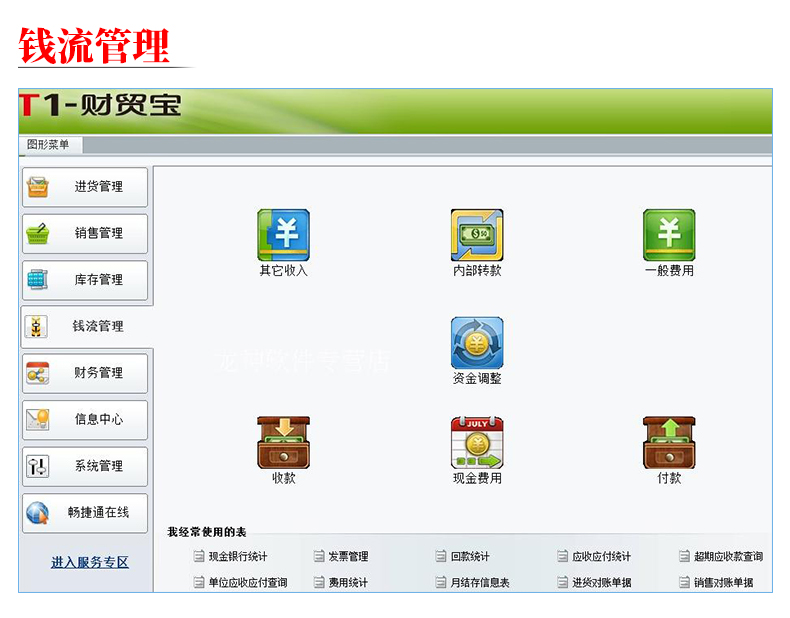Open the 费用统计 report link
Image resolution: width=790 pixels, height=618 pixels.
348,582
